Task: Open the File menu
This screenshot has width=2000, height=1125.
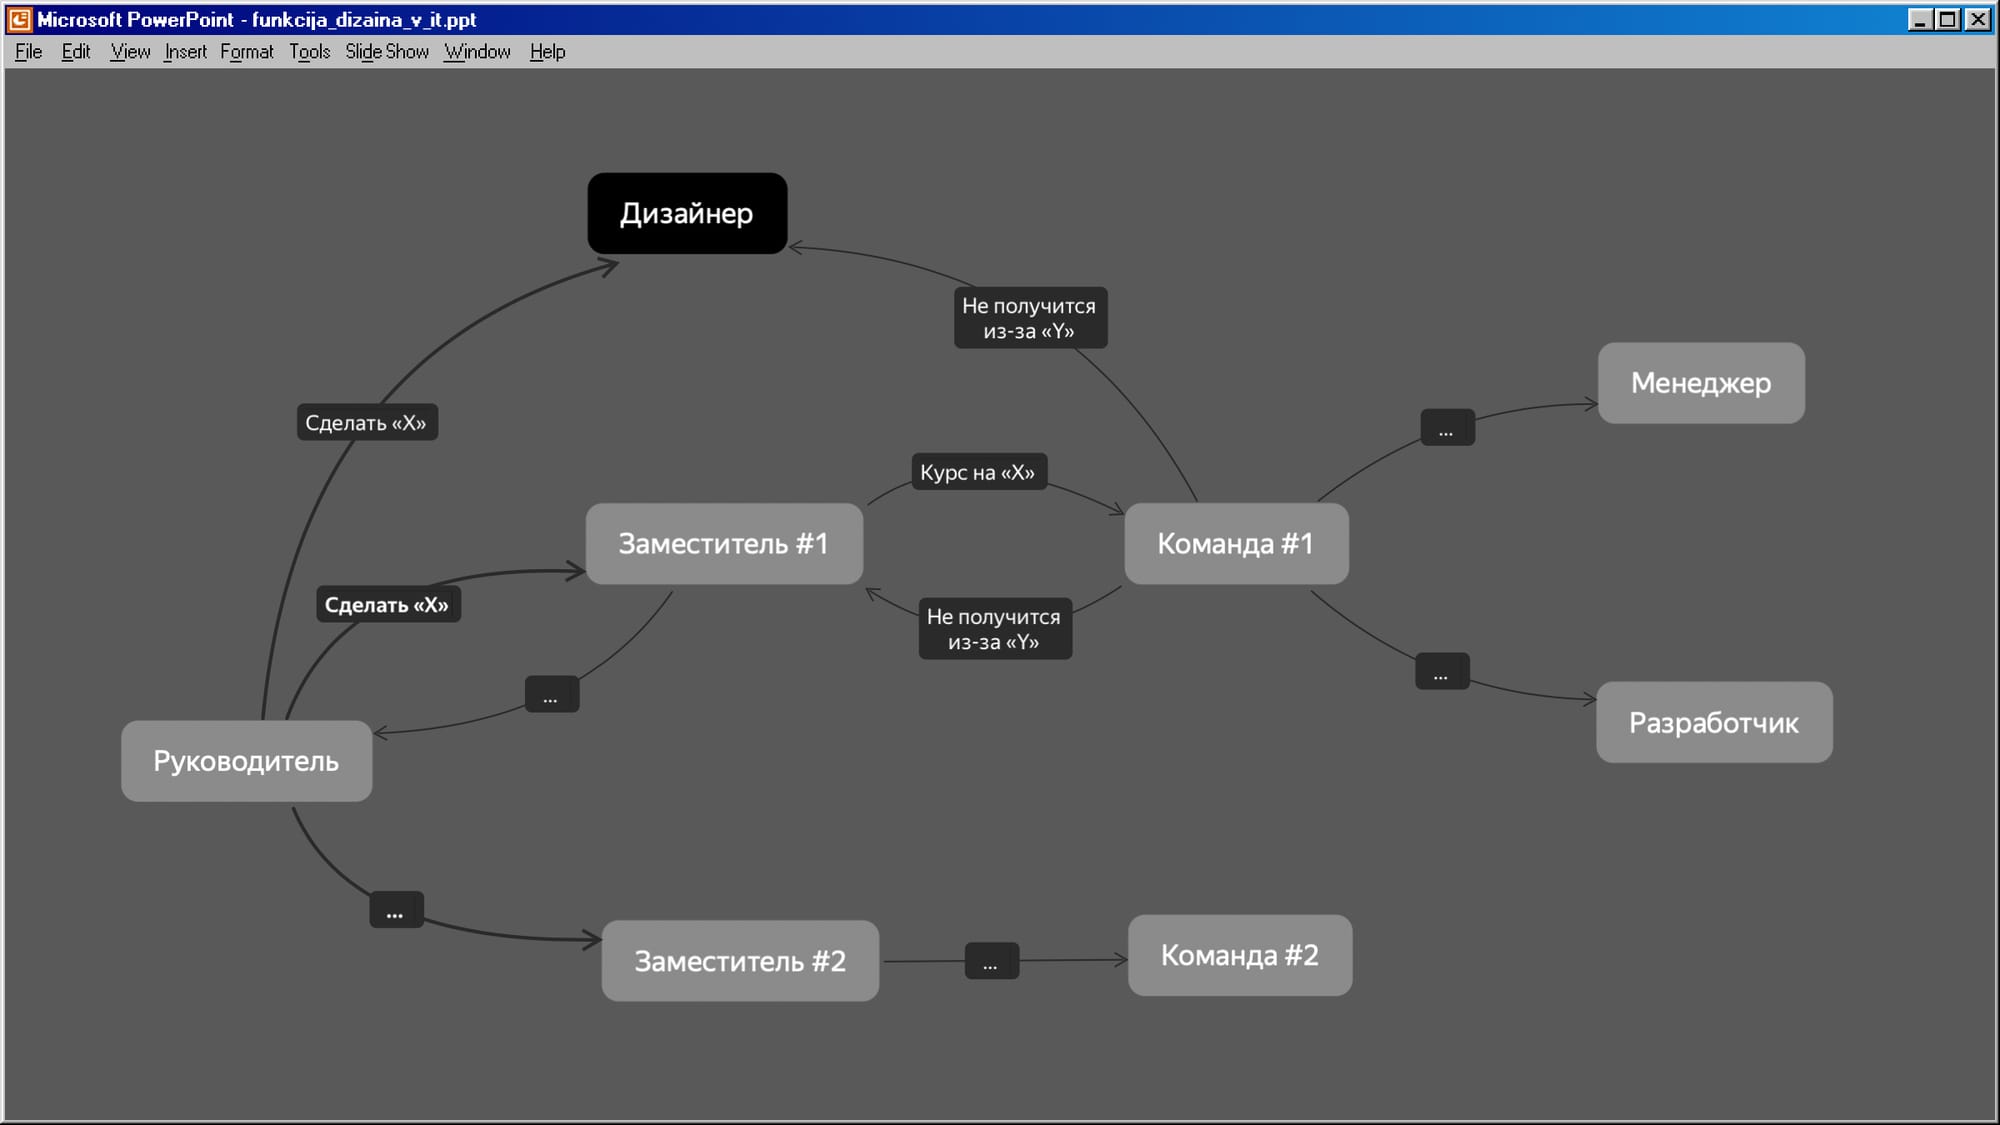Action: [x=28, y=52]
